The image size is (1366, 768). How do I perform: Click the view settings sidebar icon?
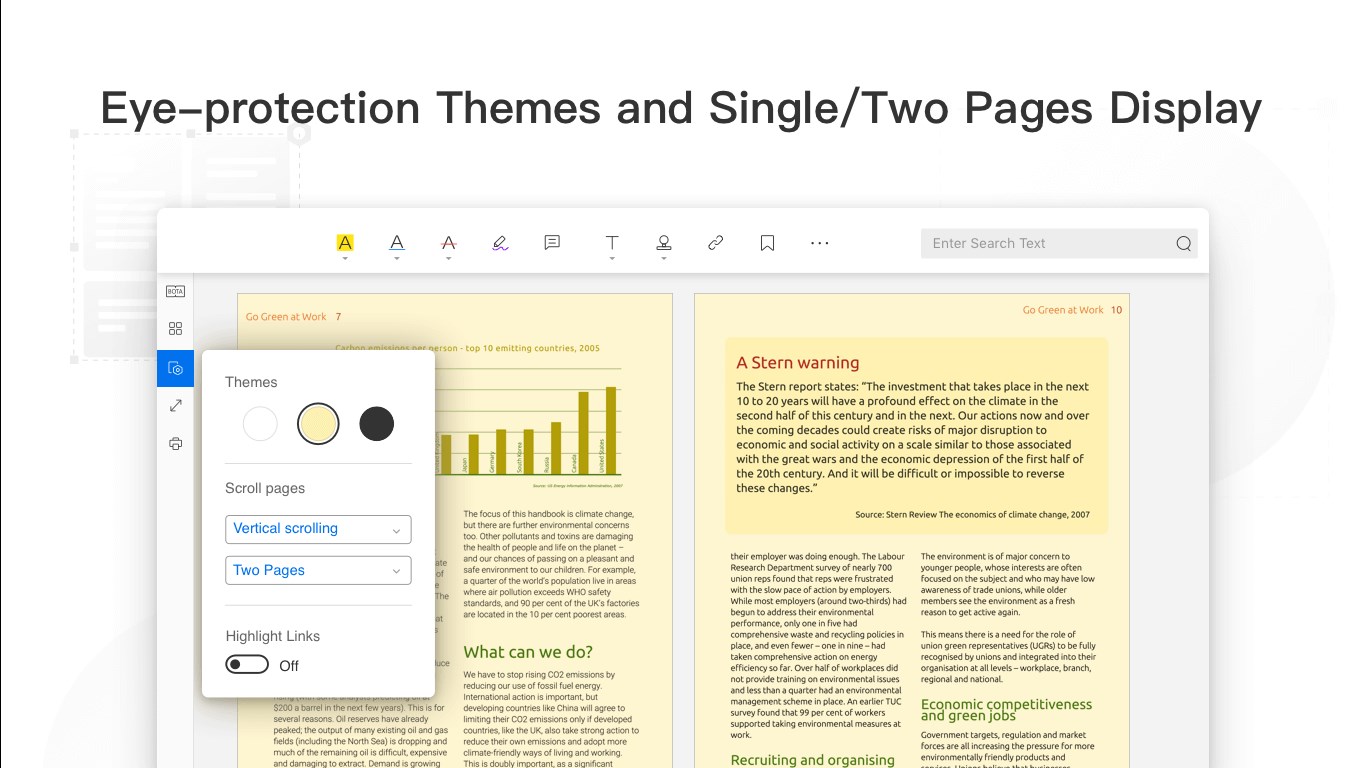click(x=176, y=368)
